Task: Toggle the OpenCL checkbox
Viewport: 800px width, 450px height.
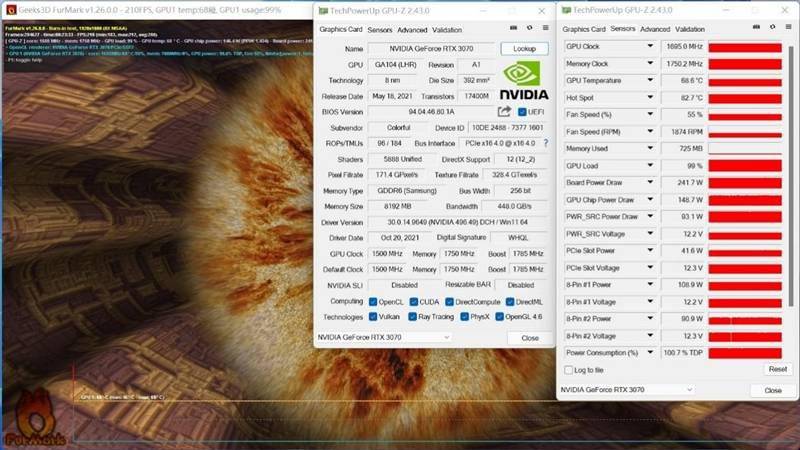Action: 373,302
